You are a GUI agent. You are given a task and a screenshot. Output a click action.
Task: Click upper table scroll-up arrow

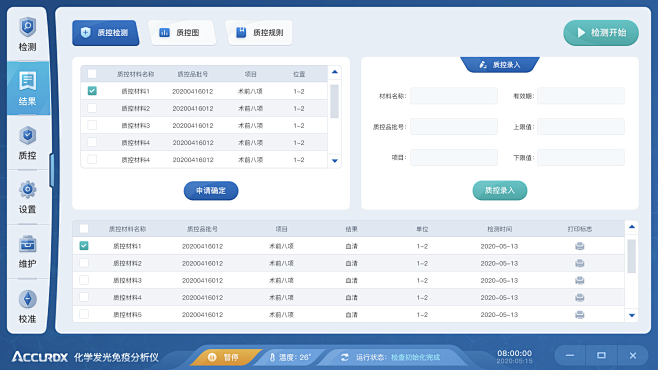pyautogui.click(x=334, y=72)
